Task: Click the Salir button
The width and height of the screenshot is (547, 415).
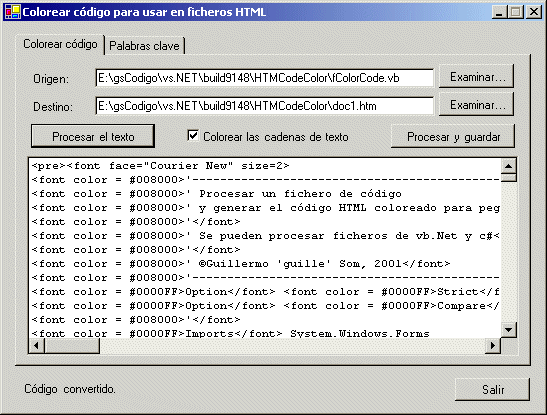Action: (492, 389)
